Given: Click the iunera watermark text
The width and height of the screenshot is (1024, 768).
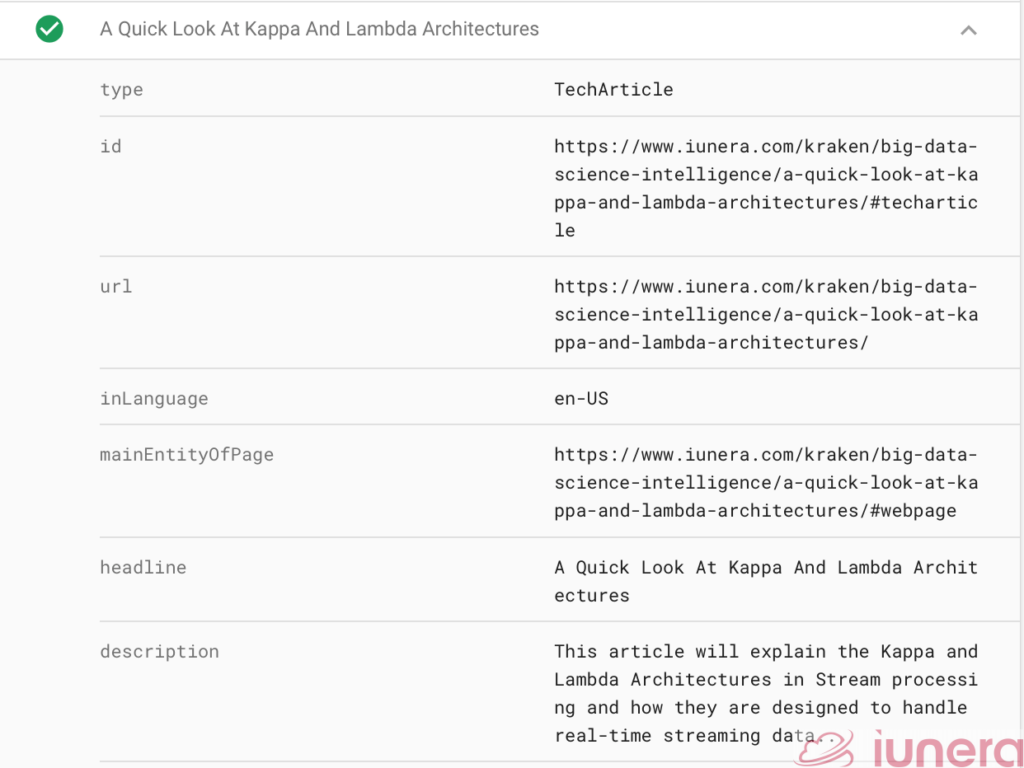Looking at the screenshot, I should pos(945,748).
